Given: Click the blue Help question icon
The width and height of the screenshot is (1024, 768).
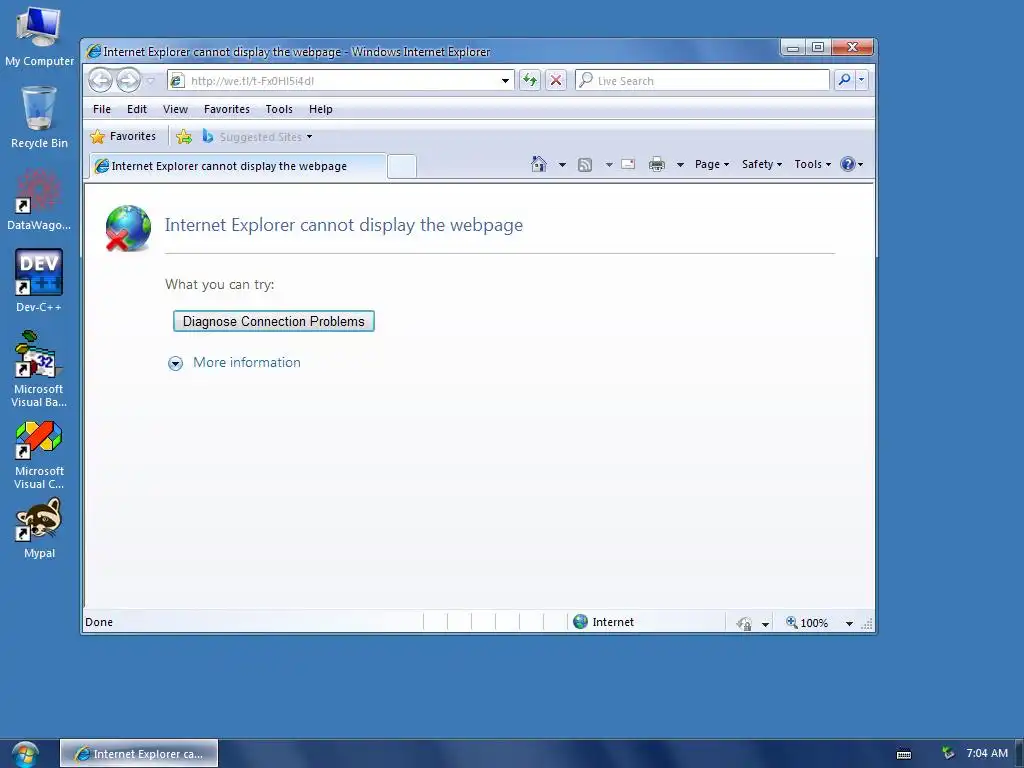Looking at the screenshot, I should point(848,164).
